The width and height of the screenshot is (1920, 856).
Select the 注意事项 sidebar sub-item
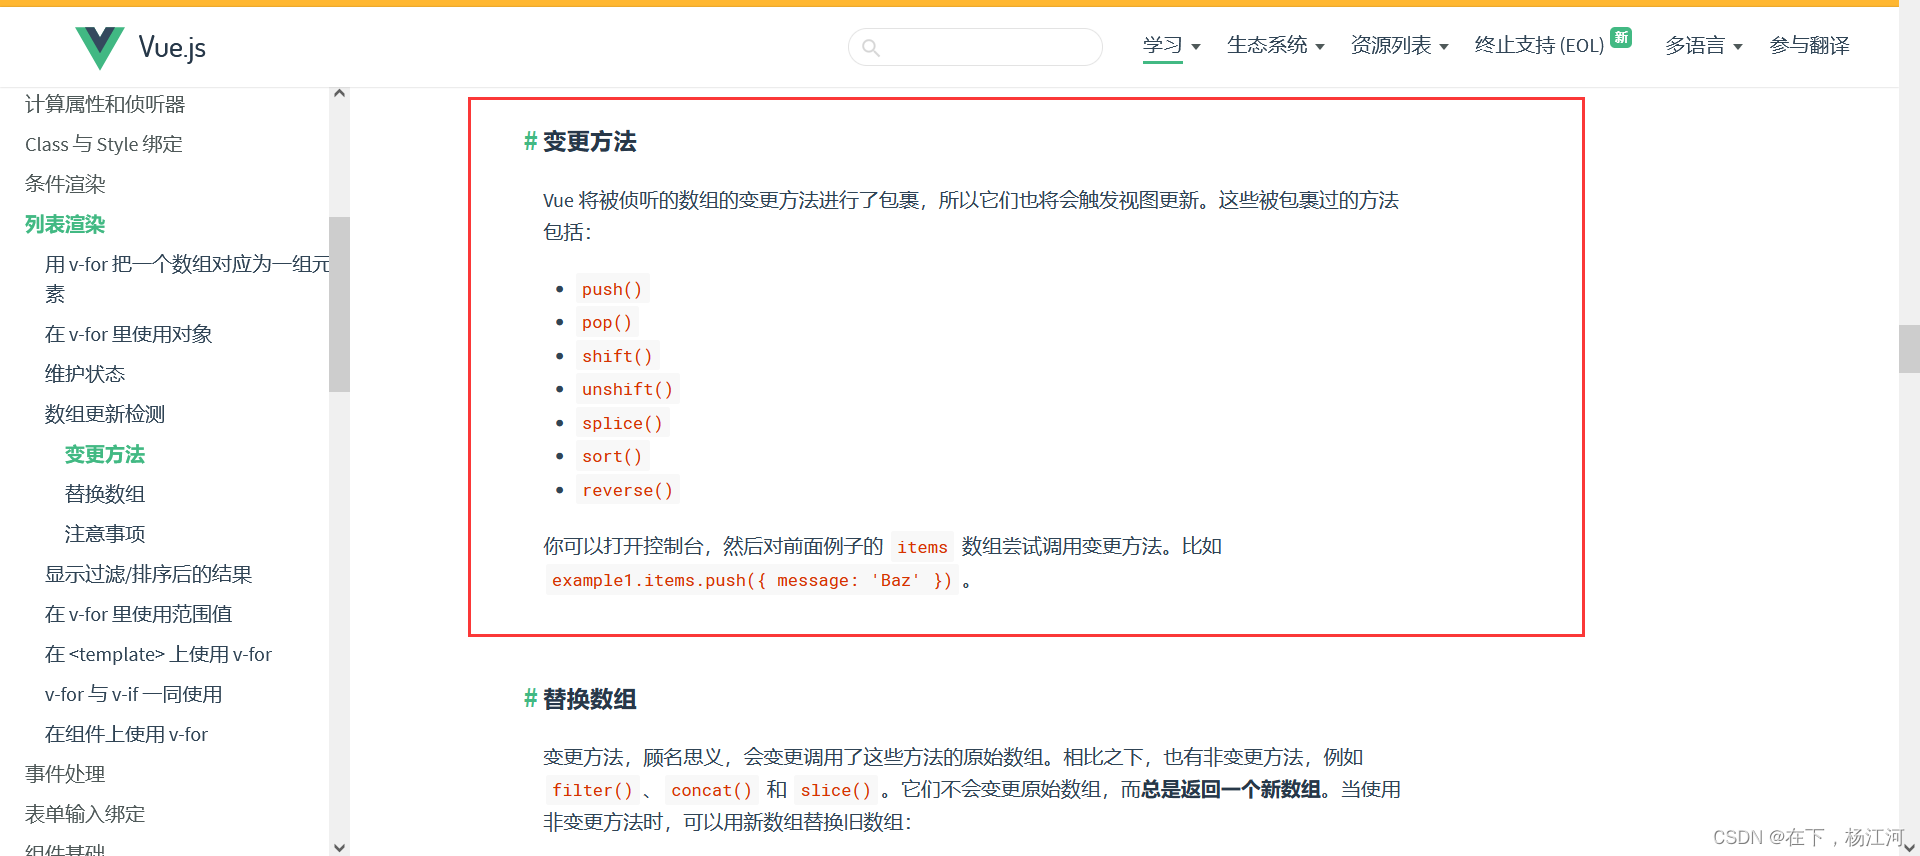tap(105, 534)
